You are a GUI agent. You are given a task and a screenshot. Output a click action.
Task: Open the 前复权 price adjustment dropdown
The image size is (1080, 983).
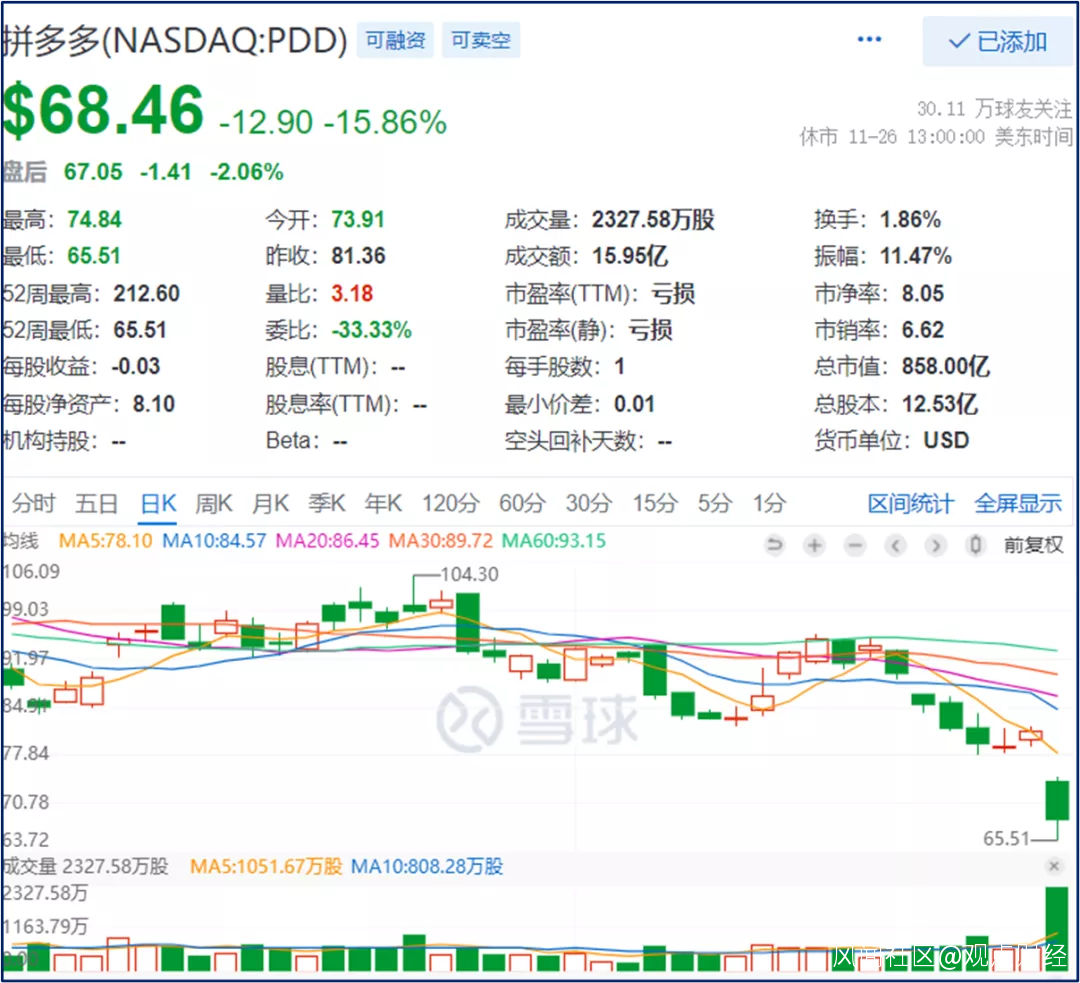[x=1033, y=546]
